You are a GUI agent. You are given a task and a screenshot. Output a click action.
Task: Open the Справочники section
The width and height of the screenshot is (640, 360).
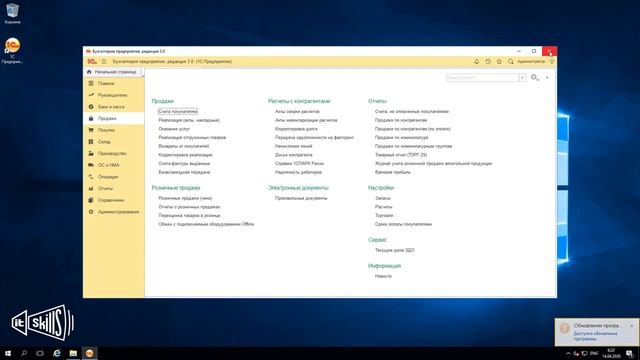[x=113, y=200]
